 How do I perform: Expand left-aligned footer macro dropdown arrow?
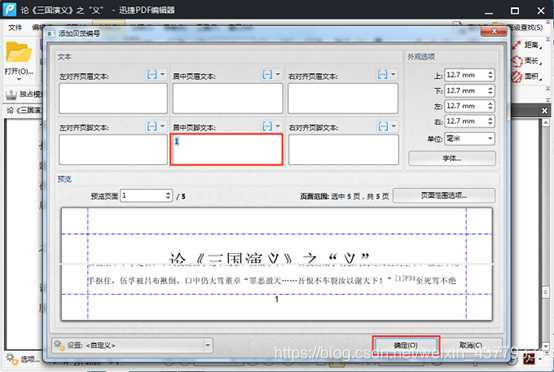click(163, 126)
